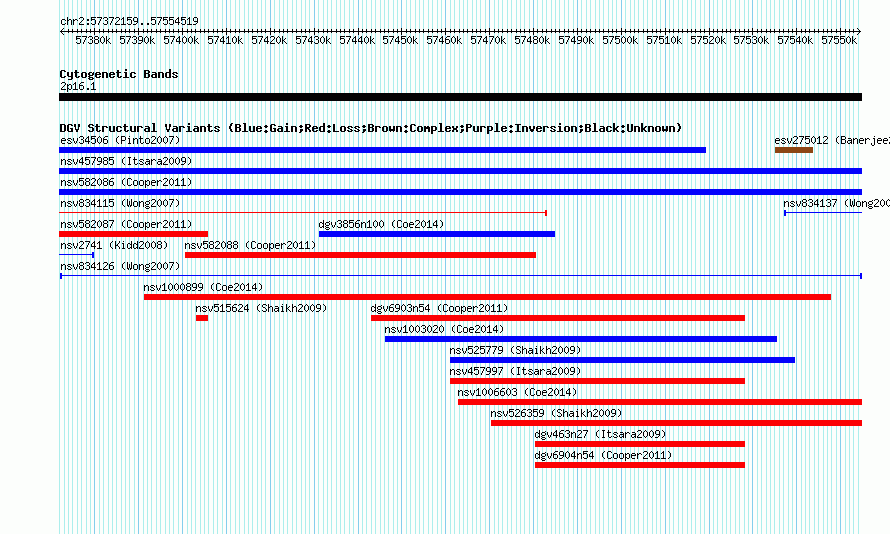
Task: Click the dgv6903n54 (Cooper2011) red bar
Action: coord(558,318)
